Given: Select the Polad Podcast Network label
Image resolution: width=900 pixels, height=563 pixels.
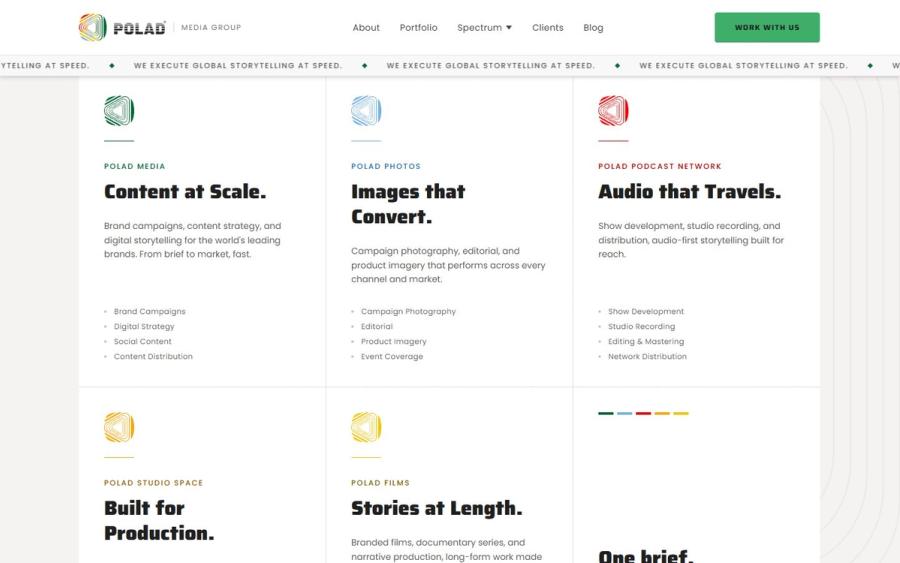Looking at the screenshot, I should click(660, 166).
